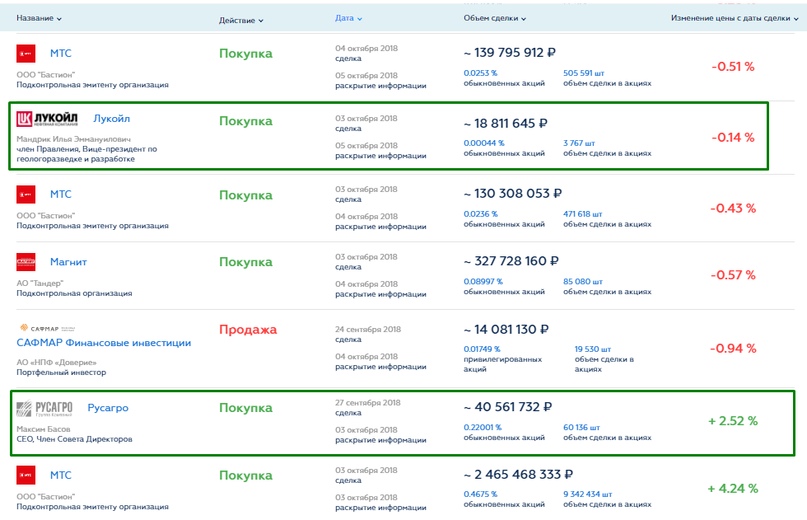
Task: Click share count 471 618 шт
Action: click(583, 214)
